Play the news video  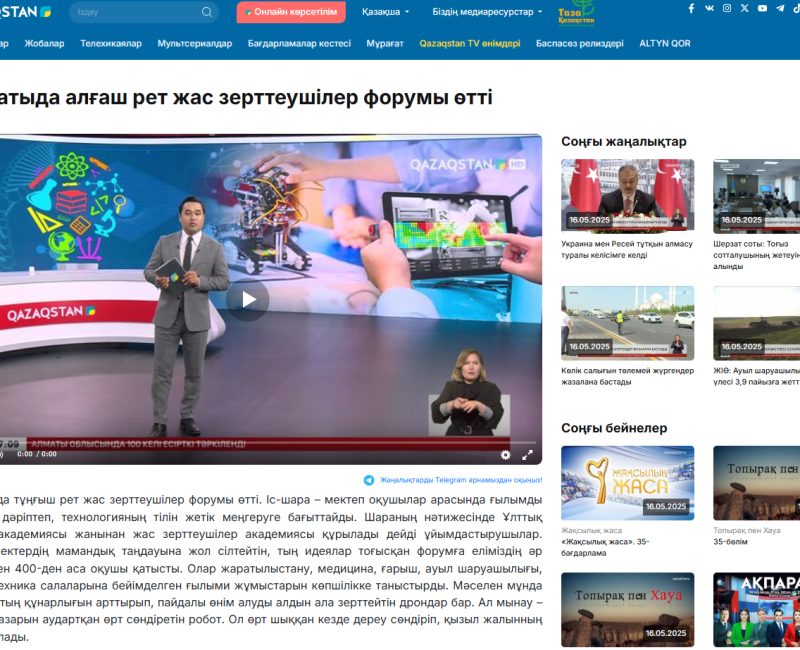(x=247, y=299)
